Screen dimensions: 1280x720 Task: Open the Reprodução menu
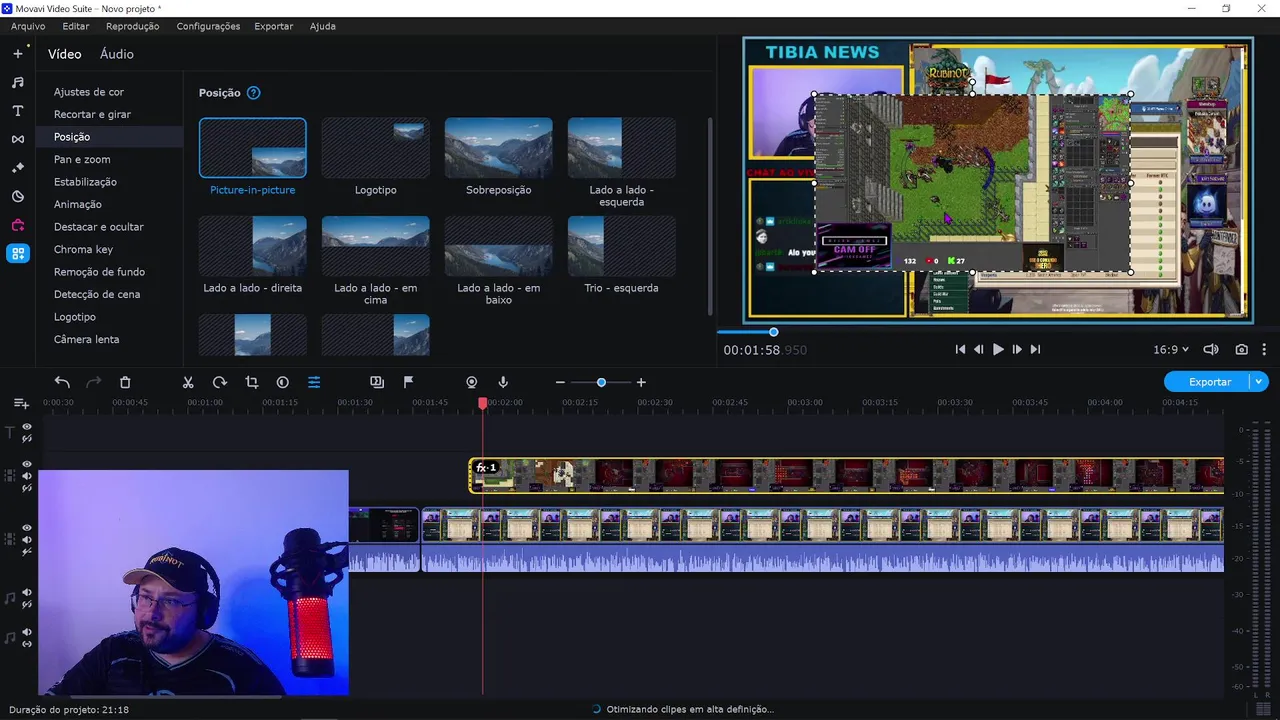[132, 26]
